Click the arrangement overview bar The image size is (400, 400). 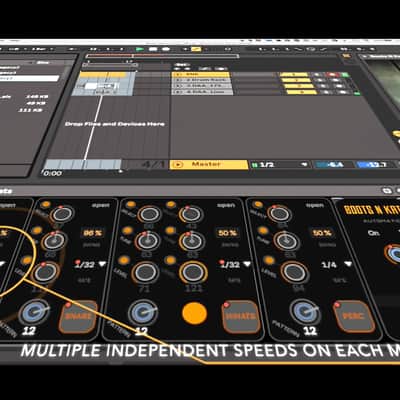point(162,56)
